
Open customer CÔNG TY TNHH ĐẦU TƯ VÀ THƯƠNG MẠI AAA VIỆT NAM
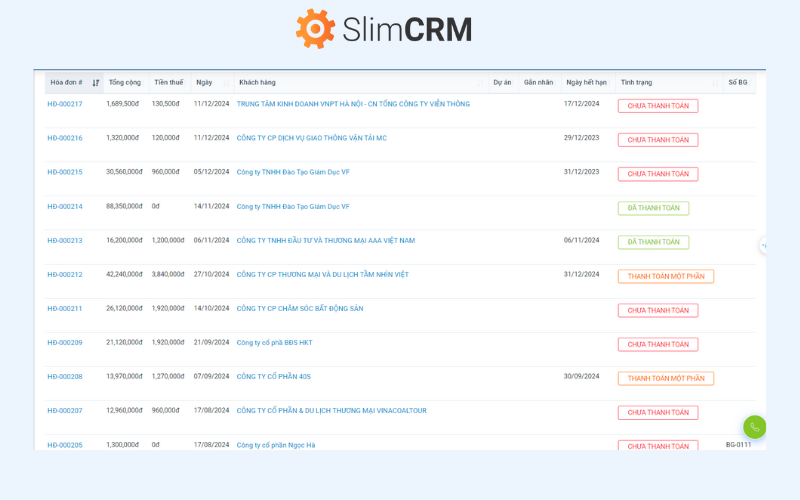[326, 241]
